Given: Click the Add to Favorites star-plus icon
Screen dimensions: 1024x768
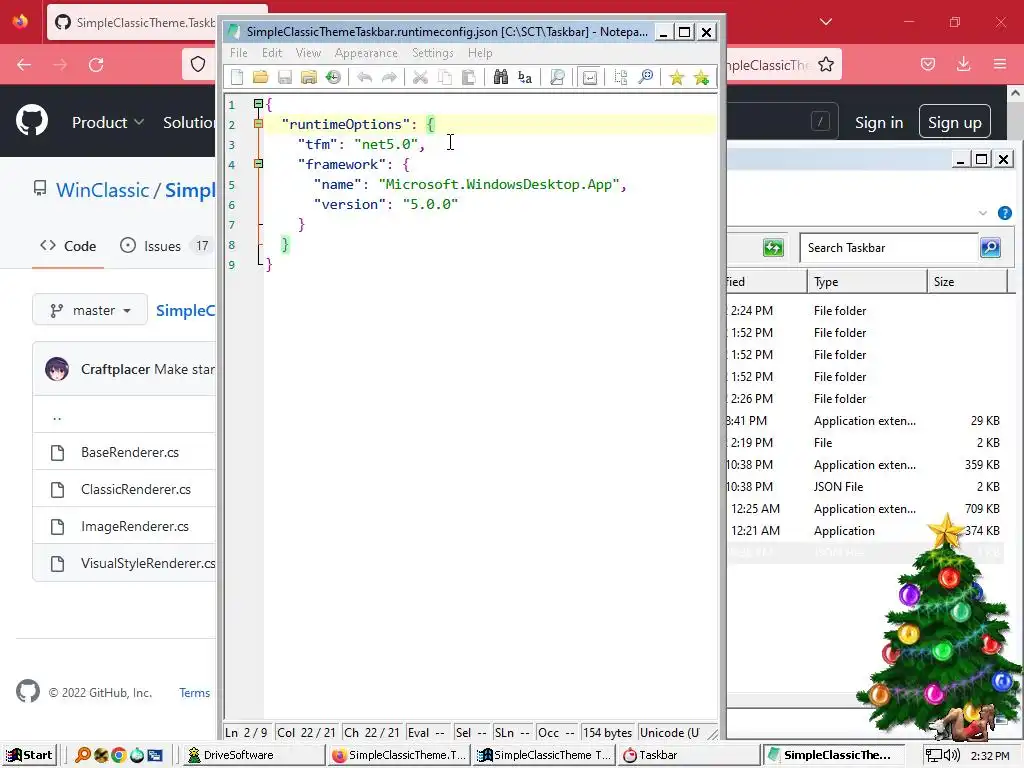Looking at the screenshot, I should [701, 78].
